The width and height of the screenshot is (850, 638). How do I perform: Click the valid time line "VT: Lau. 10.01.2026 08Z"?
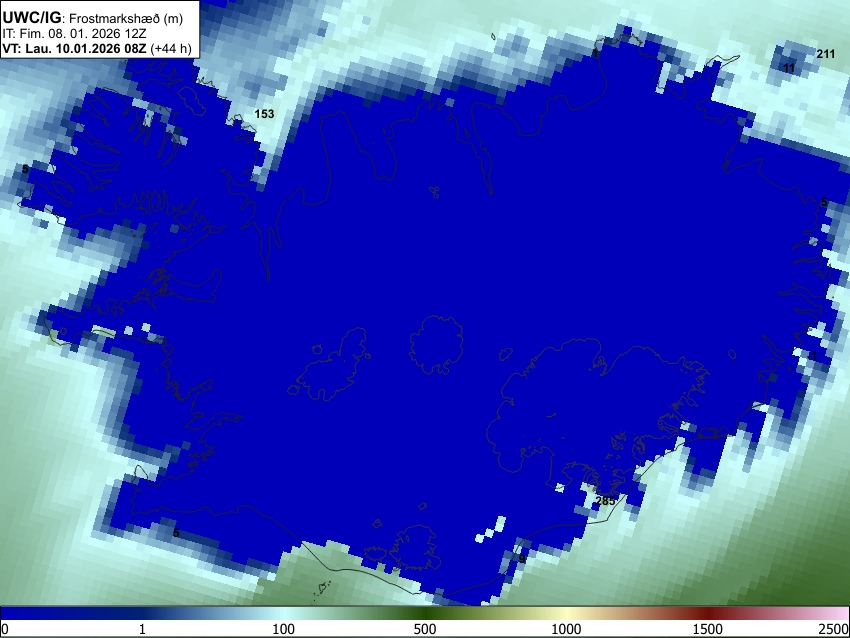(74, 48)
